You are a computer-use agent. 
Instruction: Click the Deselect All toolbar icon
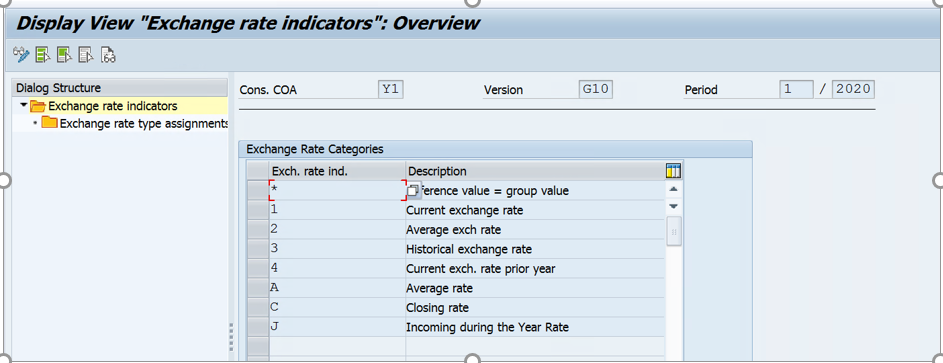pos(86,56)
